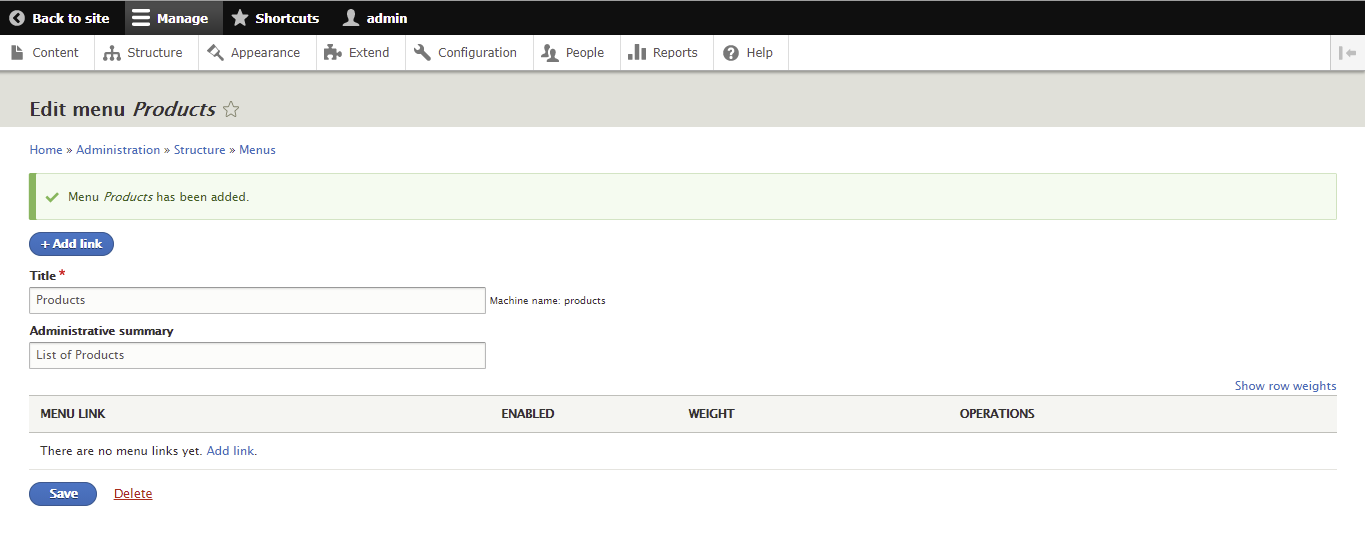Click Back to site
This screenshot has width=1365, height=536.
coord(60,18)
